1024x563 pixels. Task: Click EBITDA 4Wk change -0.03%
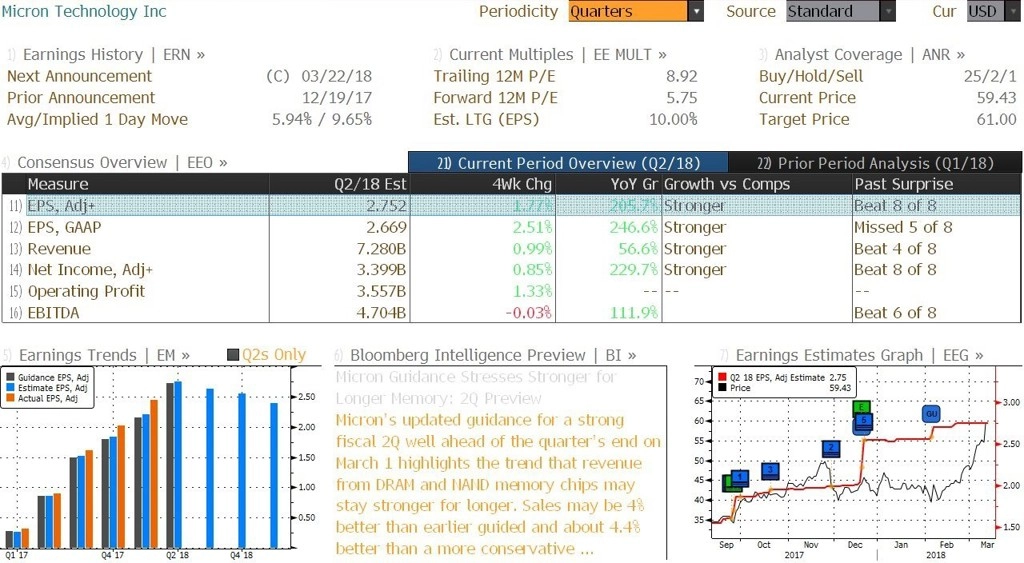pos(528,313)
